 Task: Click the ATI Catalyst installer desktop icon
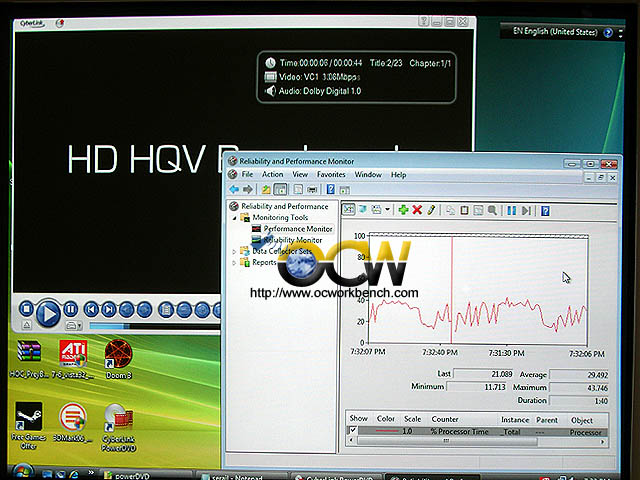(x=73, y=359)
